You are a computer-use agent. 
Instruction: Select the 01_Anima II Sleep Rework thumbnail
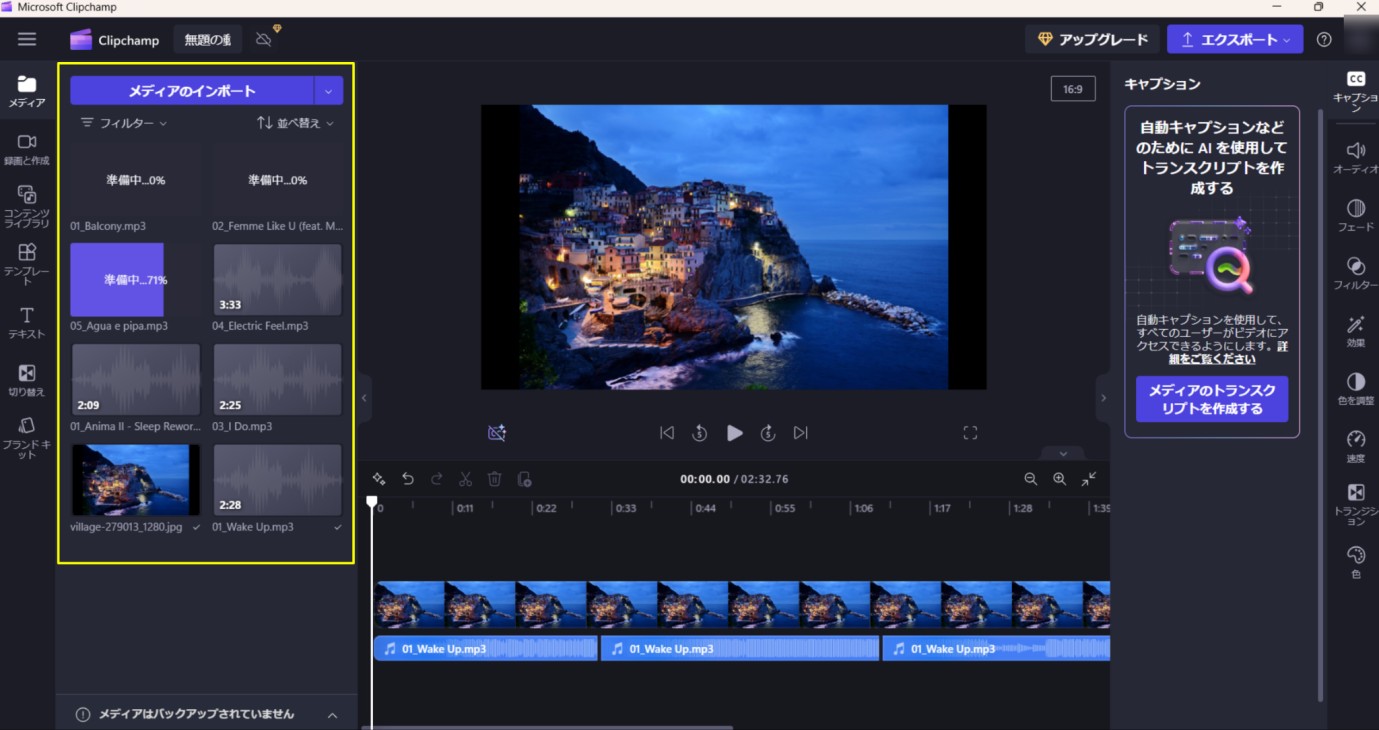136,380
